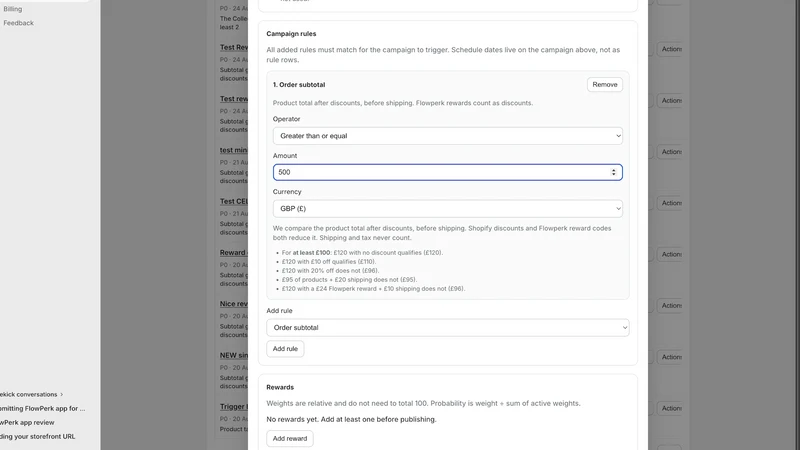Click Actions button for NEW sin row
The height and width of the screenshot is (450, 800).
pyautogui.click(x=670, y=357)
